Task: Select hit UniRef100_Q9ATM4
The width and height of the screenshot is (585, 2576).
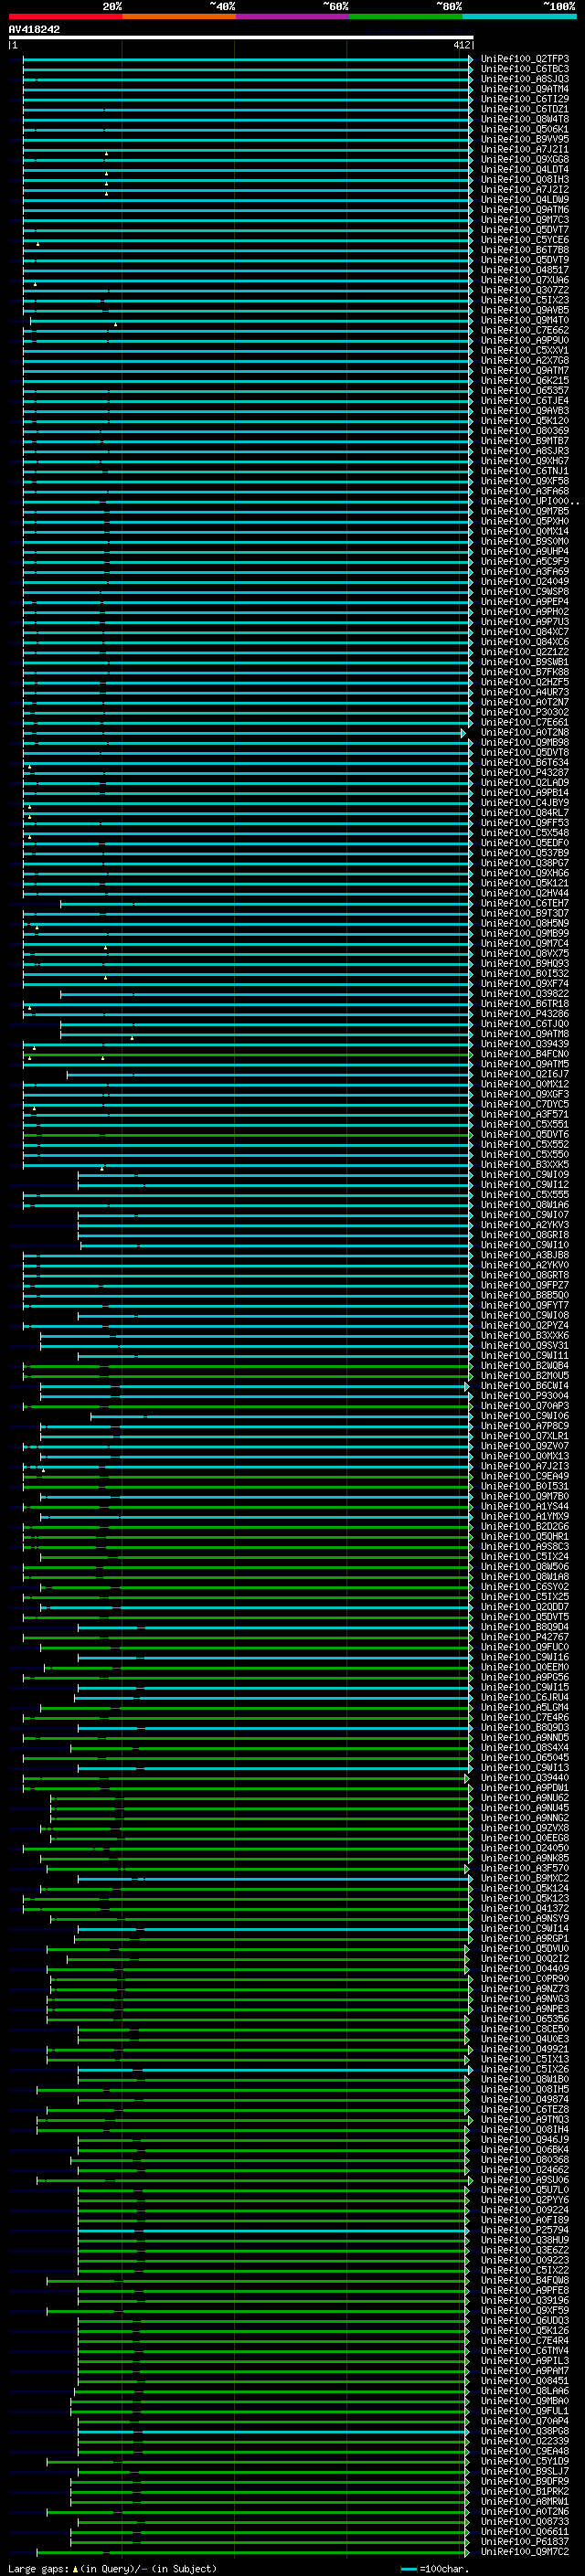Action: [x=525, y=89]
